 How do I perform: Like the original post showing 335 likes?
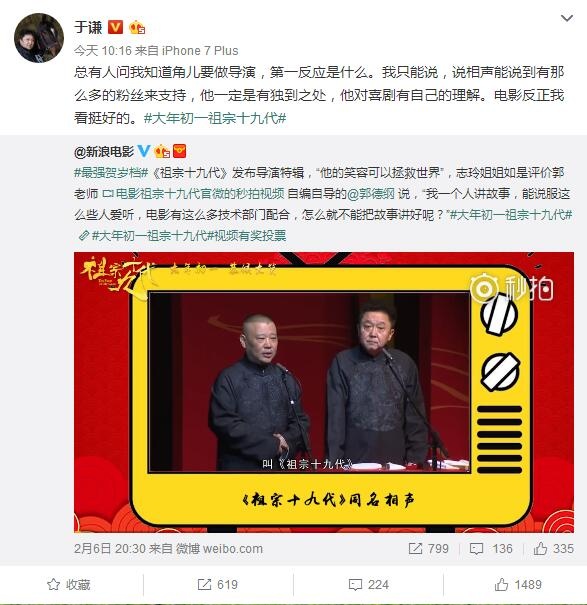click(553, 549)
